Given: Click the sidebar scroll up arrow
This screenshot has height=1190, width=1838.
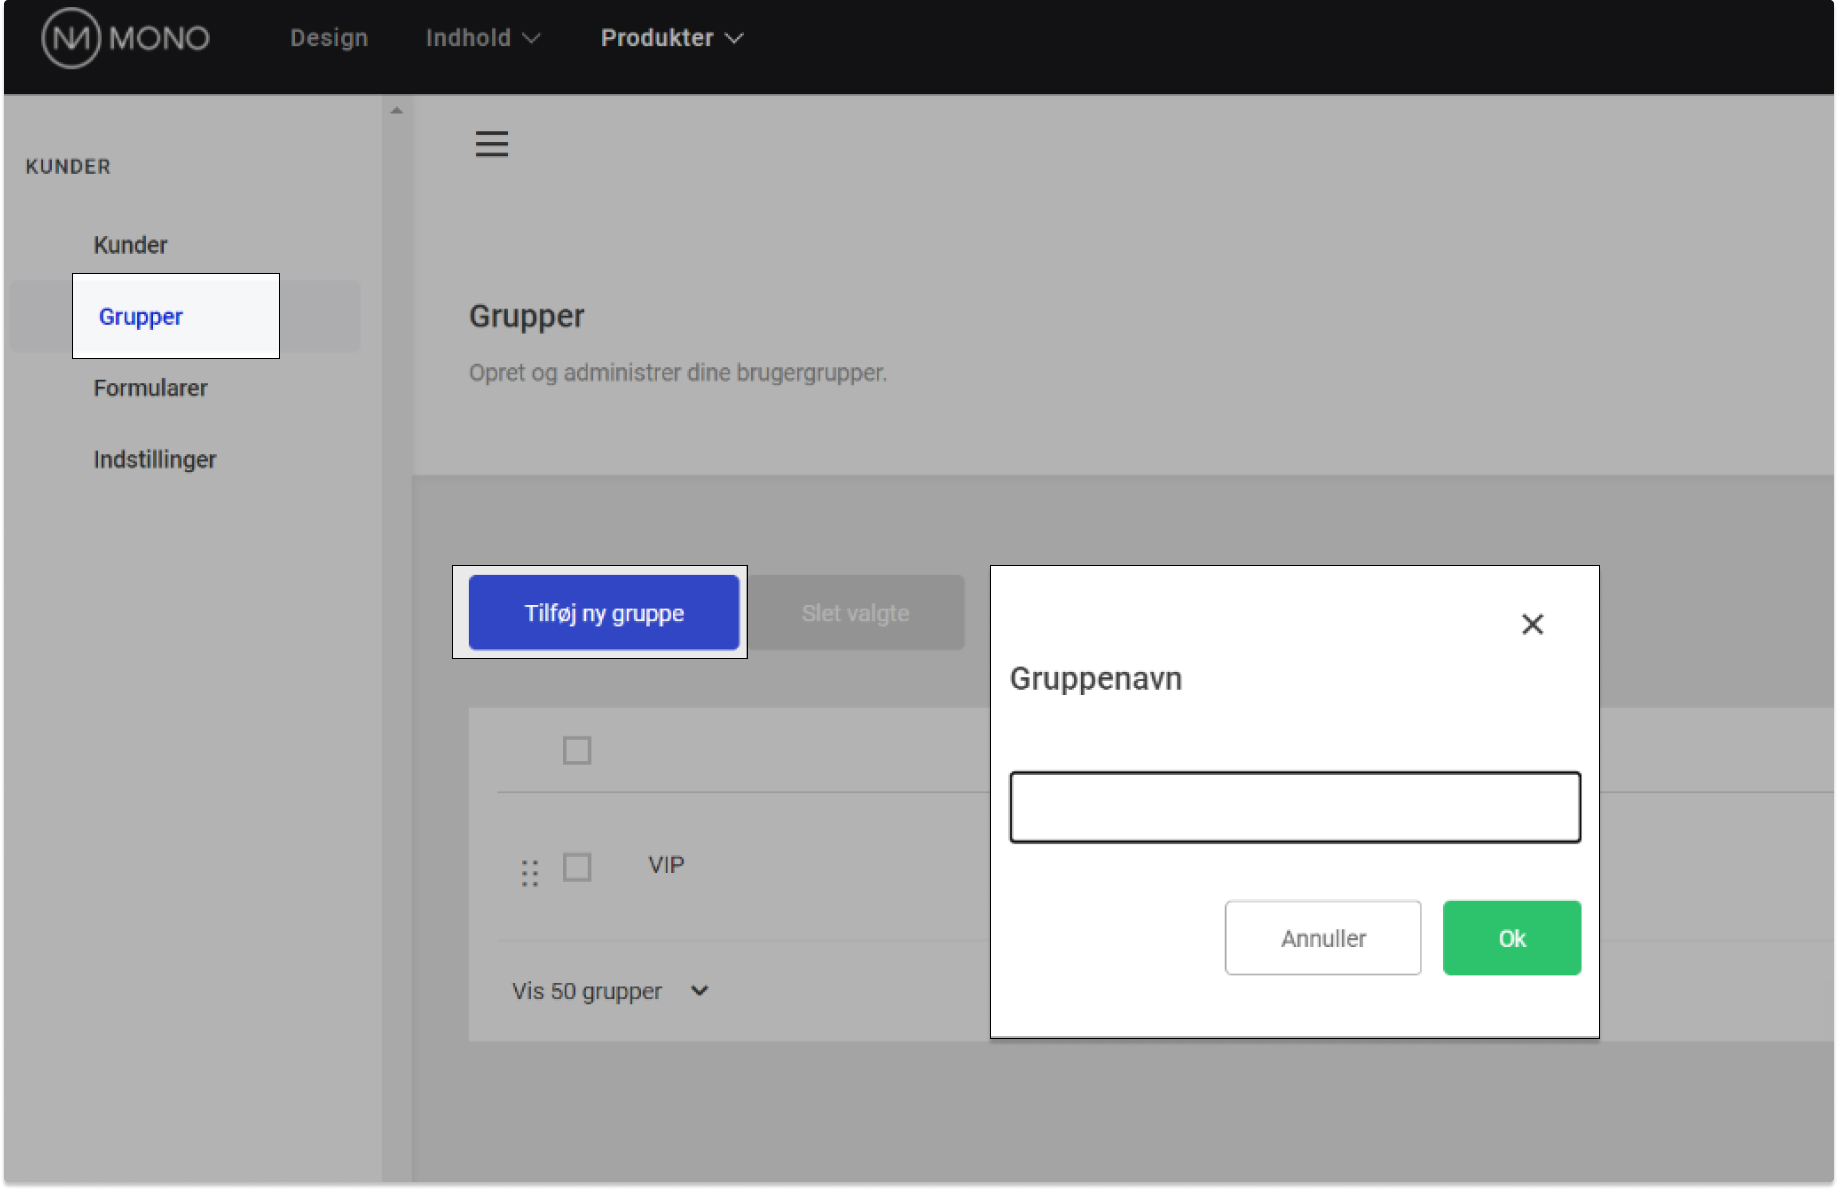Looking at the screenshot, I should 397,111.
